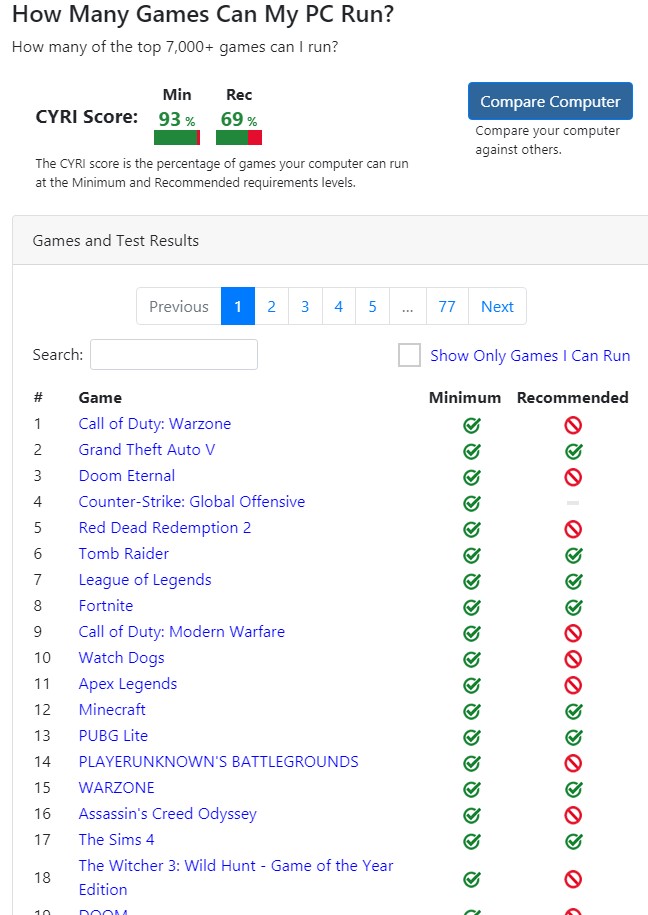Click Show Only Games I Can Run label
The image size is (648, 915).
530,355
